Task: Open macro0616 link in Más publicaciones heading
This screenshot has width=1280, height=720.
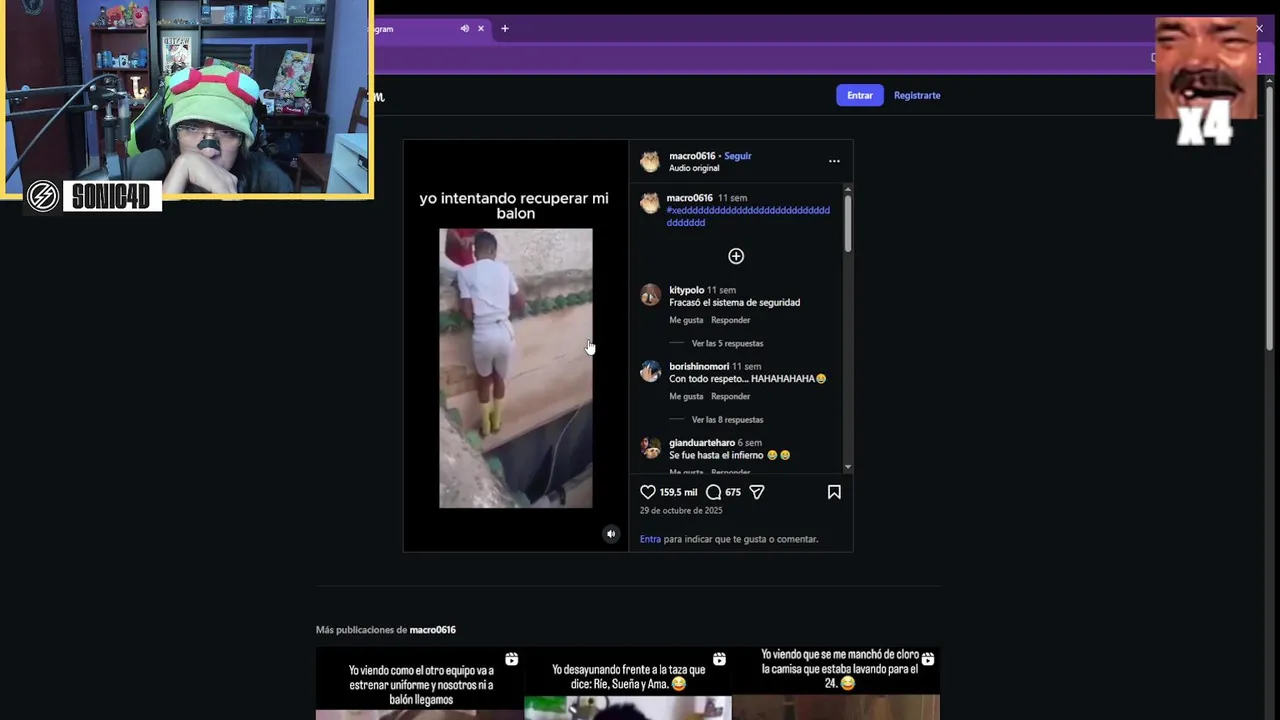Action: (x=432, y=630)
